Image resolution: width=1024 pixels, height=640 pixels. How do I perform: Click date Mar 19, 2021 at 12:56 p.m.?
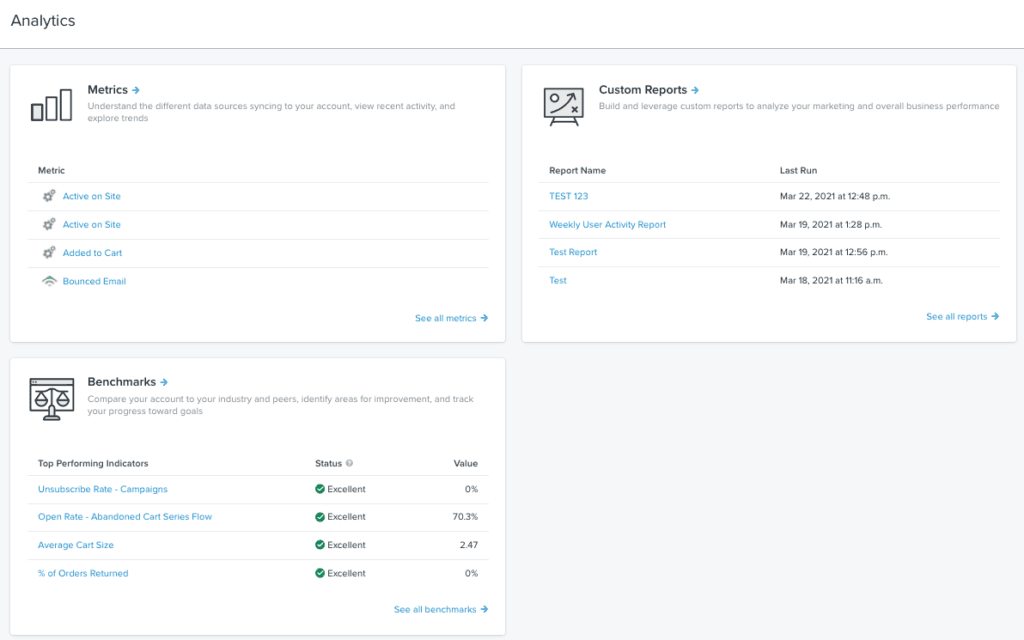pos(833,252)
